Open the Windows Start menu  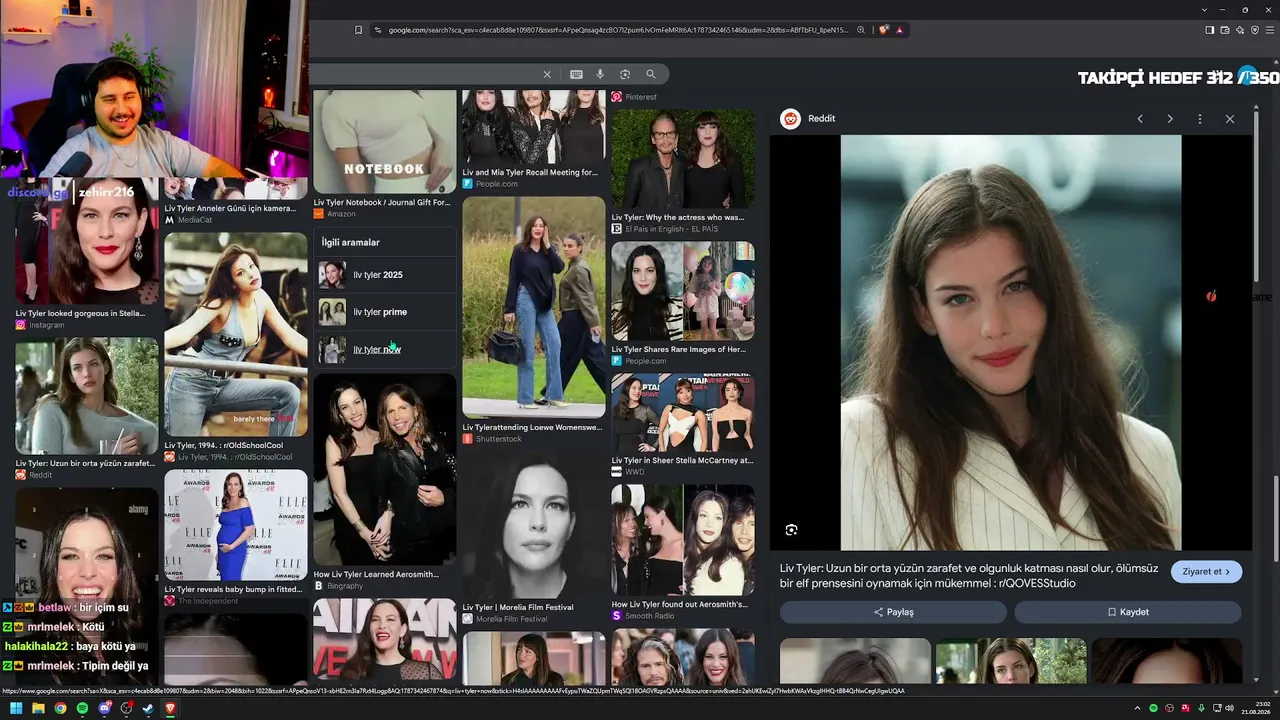pyautogui.click(x=16, y=709)
